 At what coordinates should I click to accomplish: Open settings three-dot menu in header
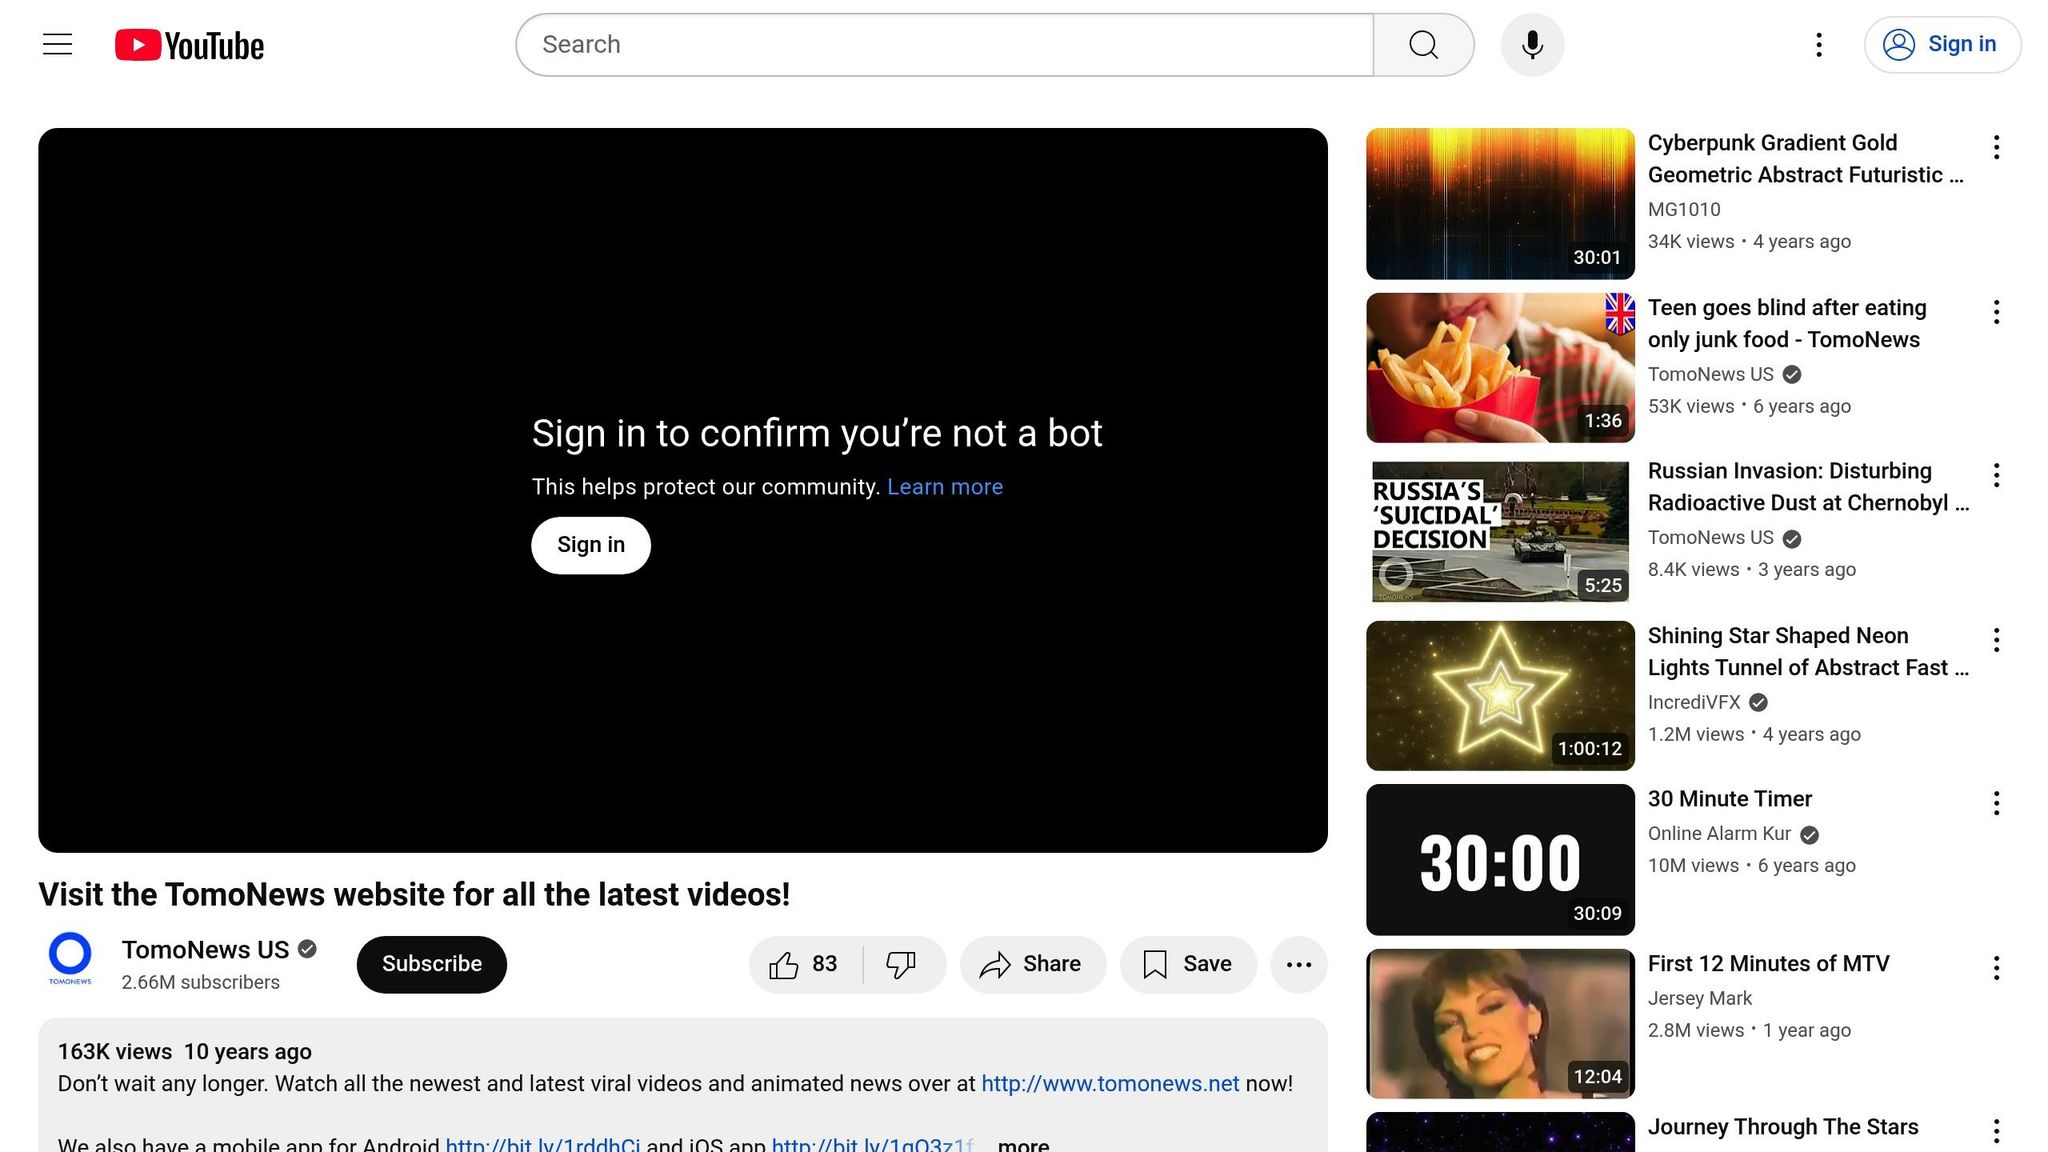point(1819,45)
